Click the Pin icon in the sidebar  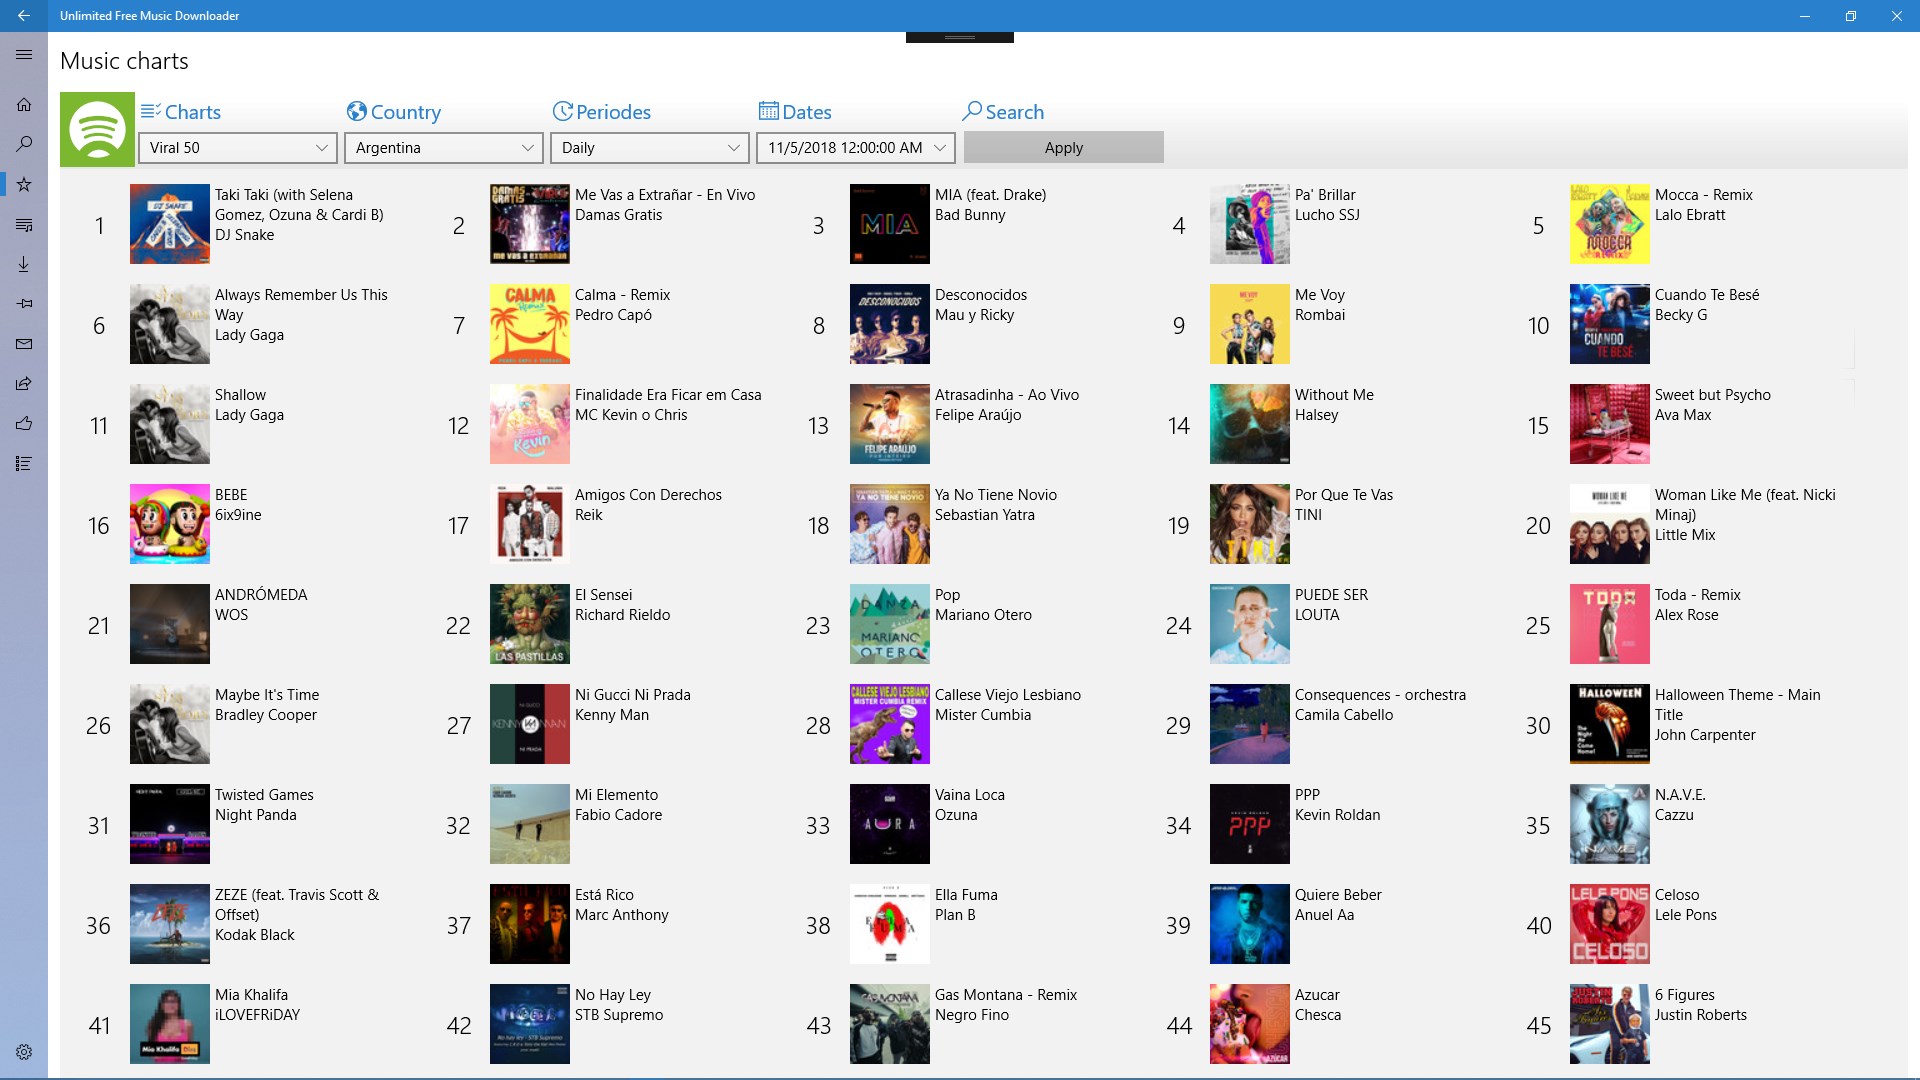click(23, 303)
